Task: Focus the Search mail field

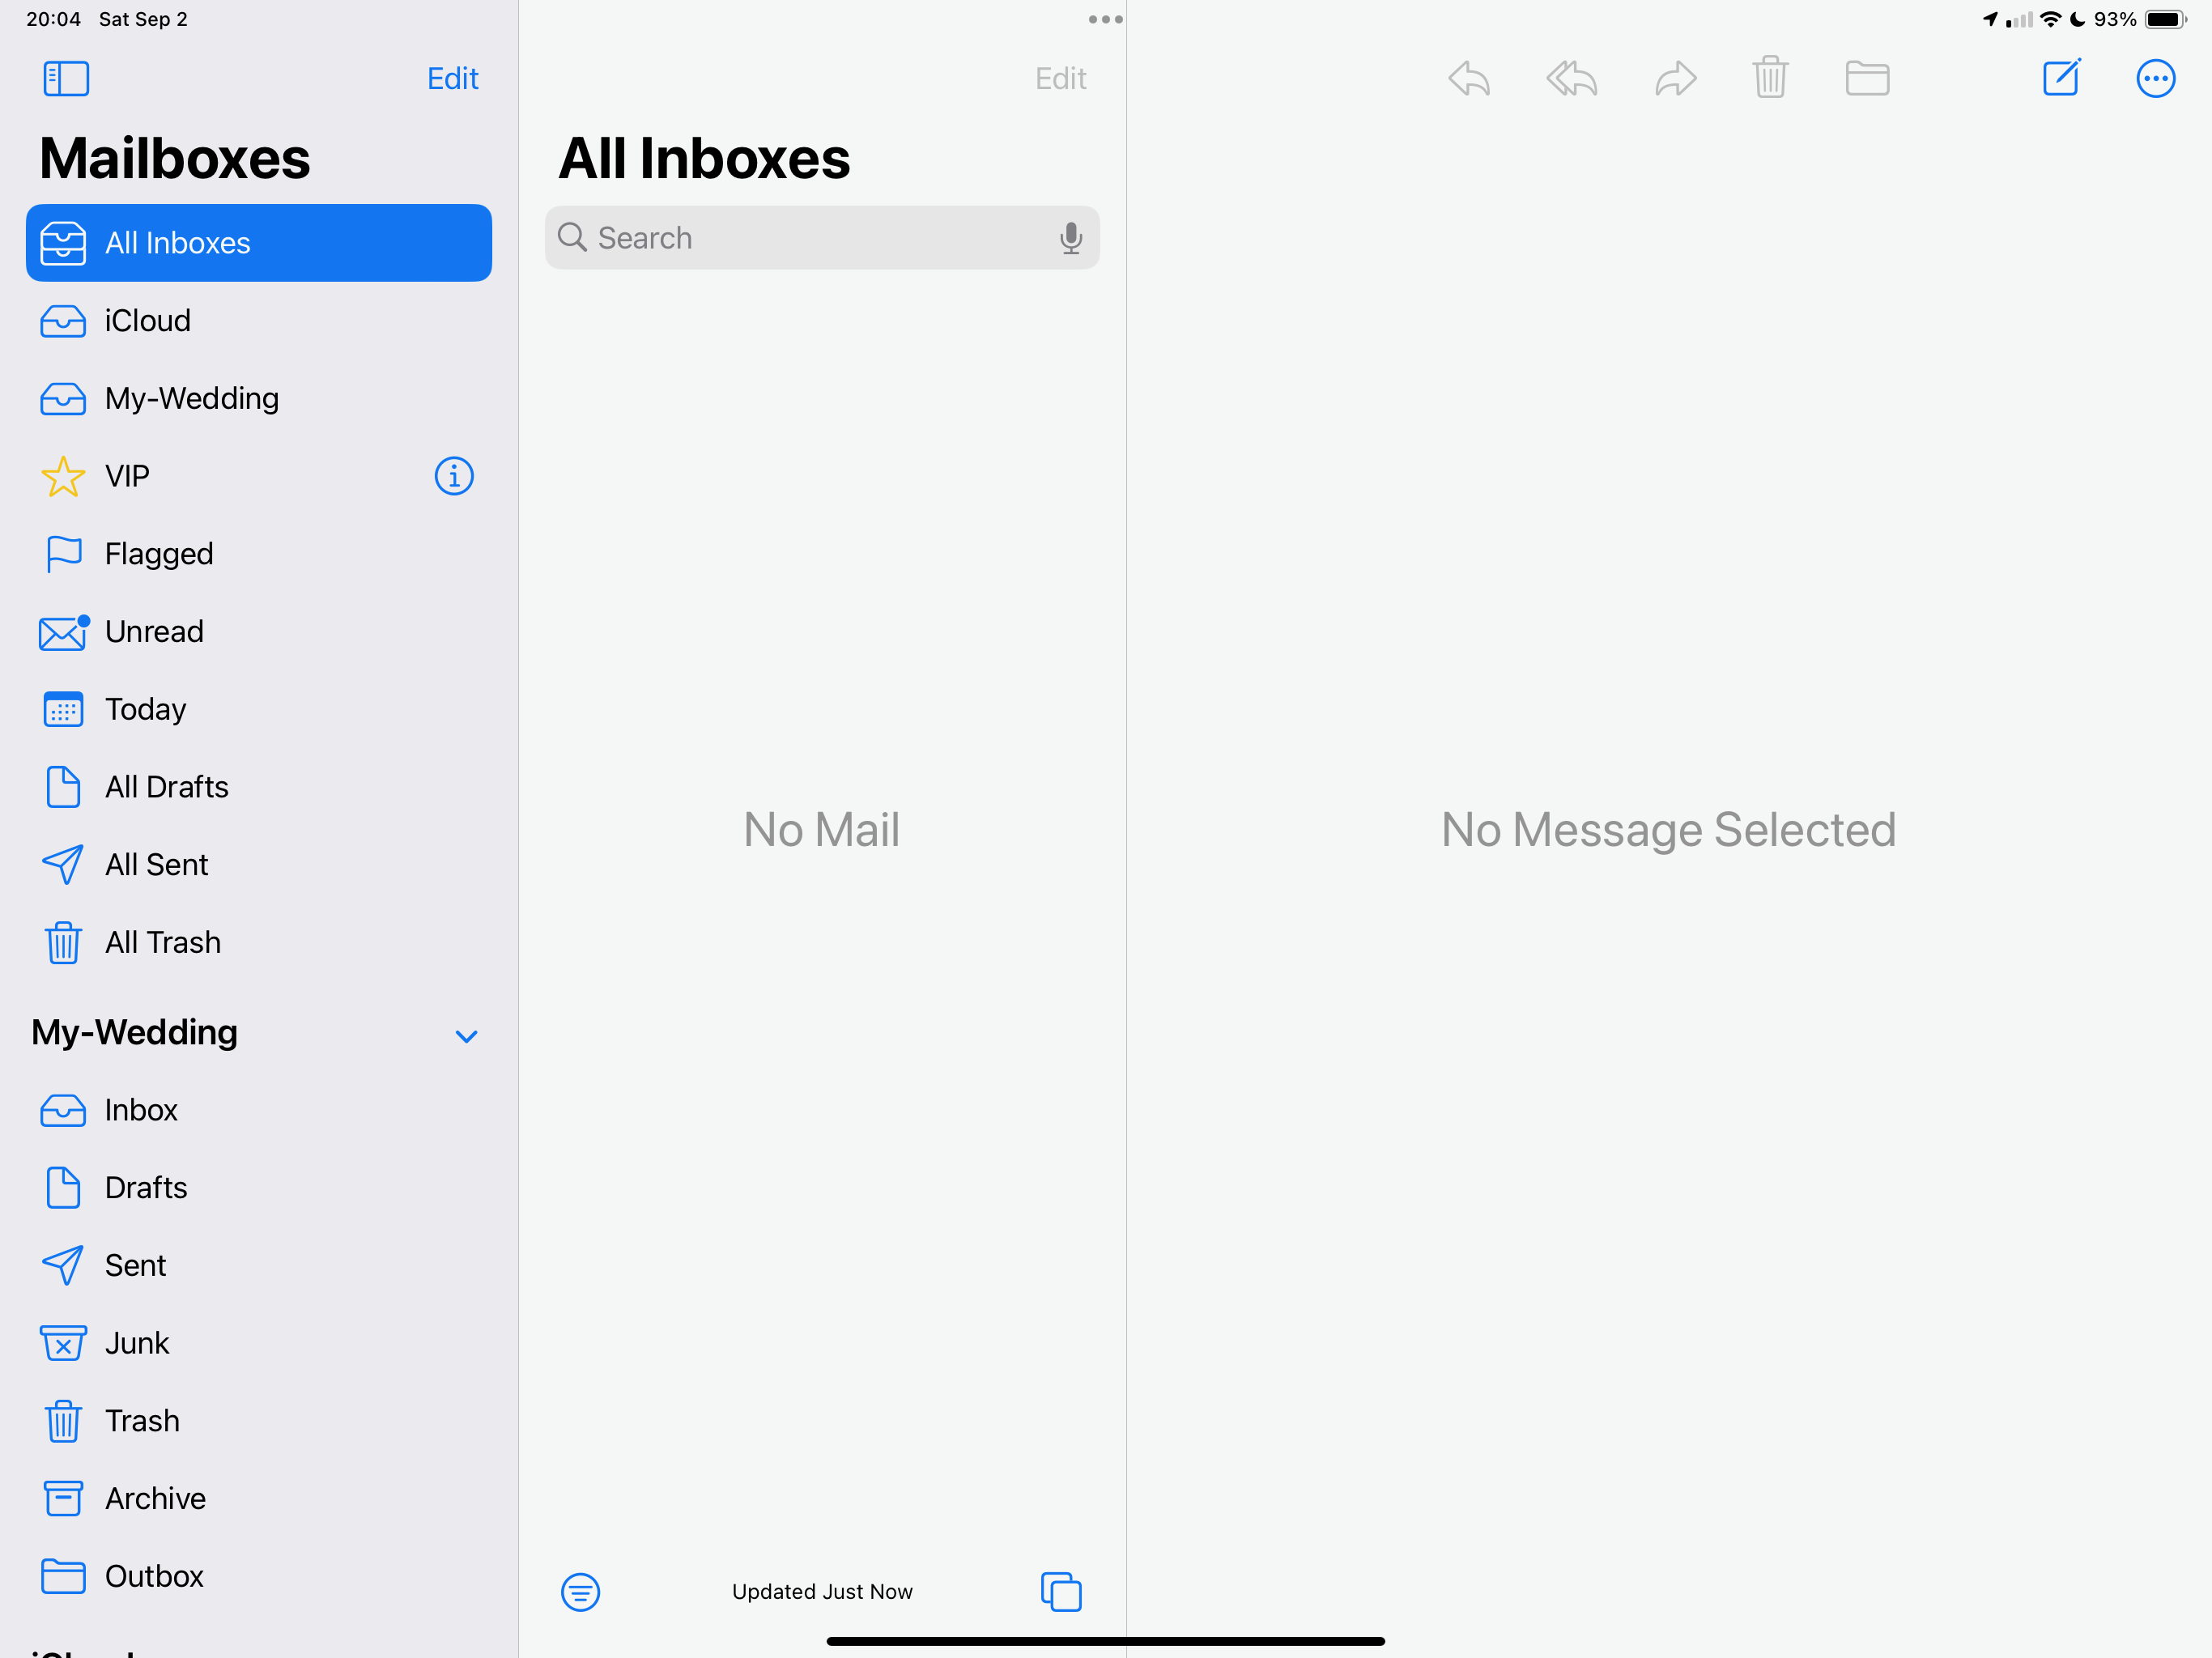Action: [x=822, y=238]
